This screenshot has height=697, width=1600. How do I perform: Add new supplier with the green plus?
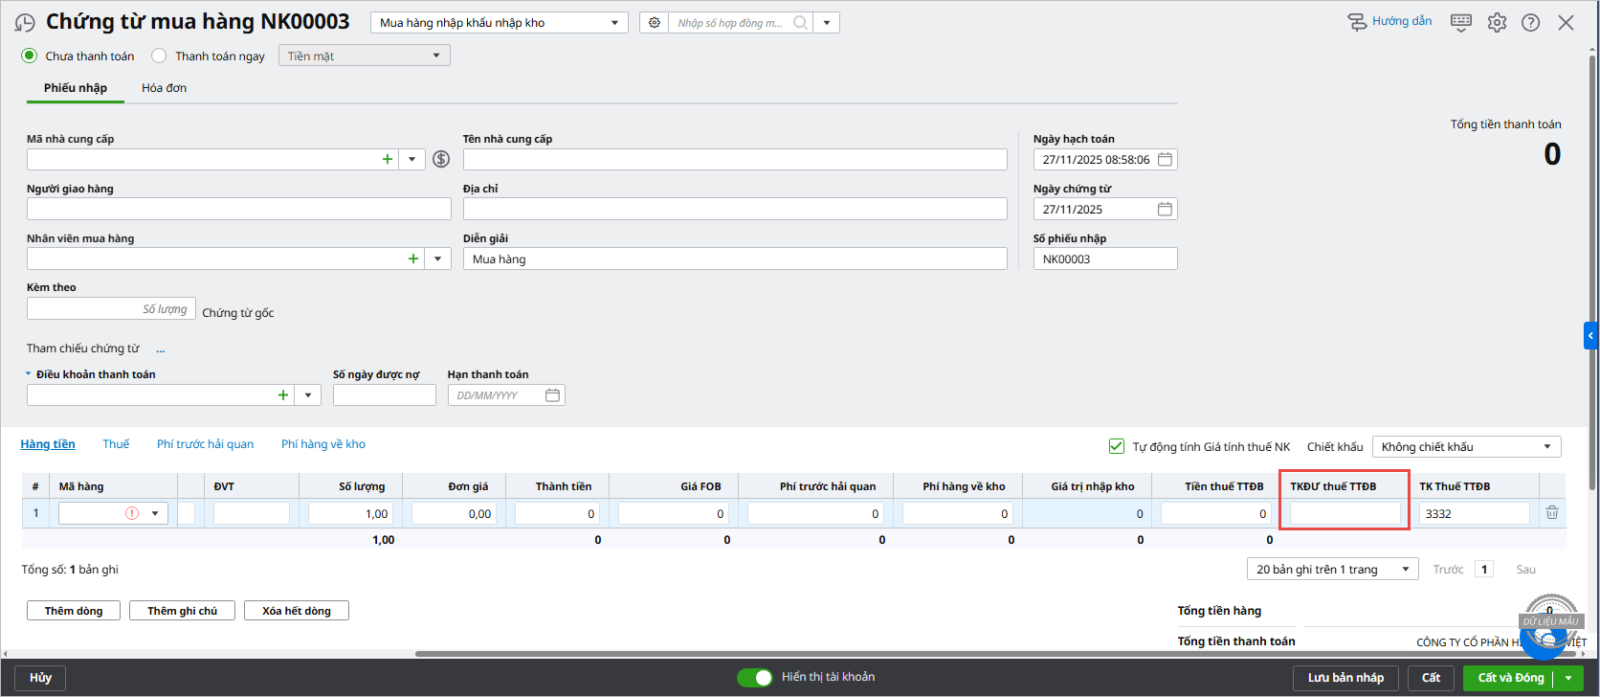pos(387,159)
